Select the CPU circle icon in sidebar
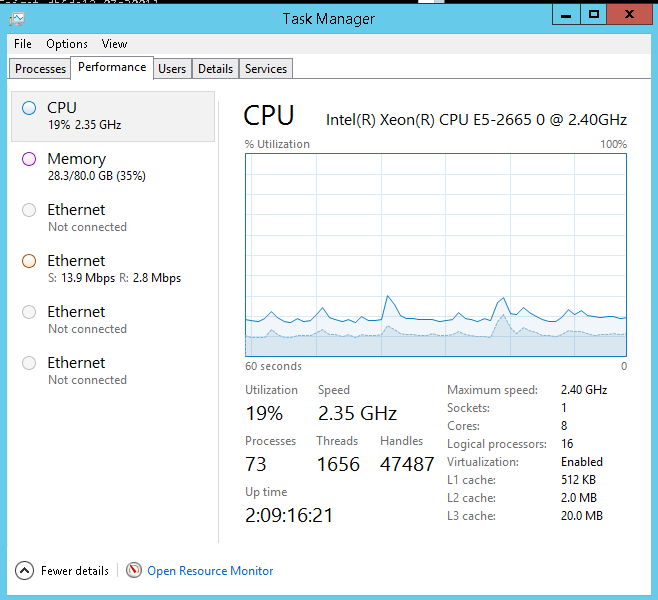Image resolution: width=658 pixels, height=600 pixels. [29, 108]
